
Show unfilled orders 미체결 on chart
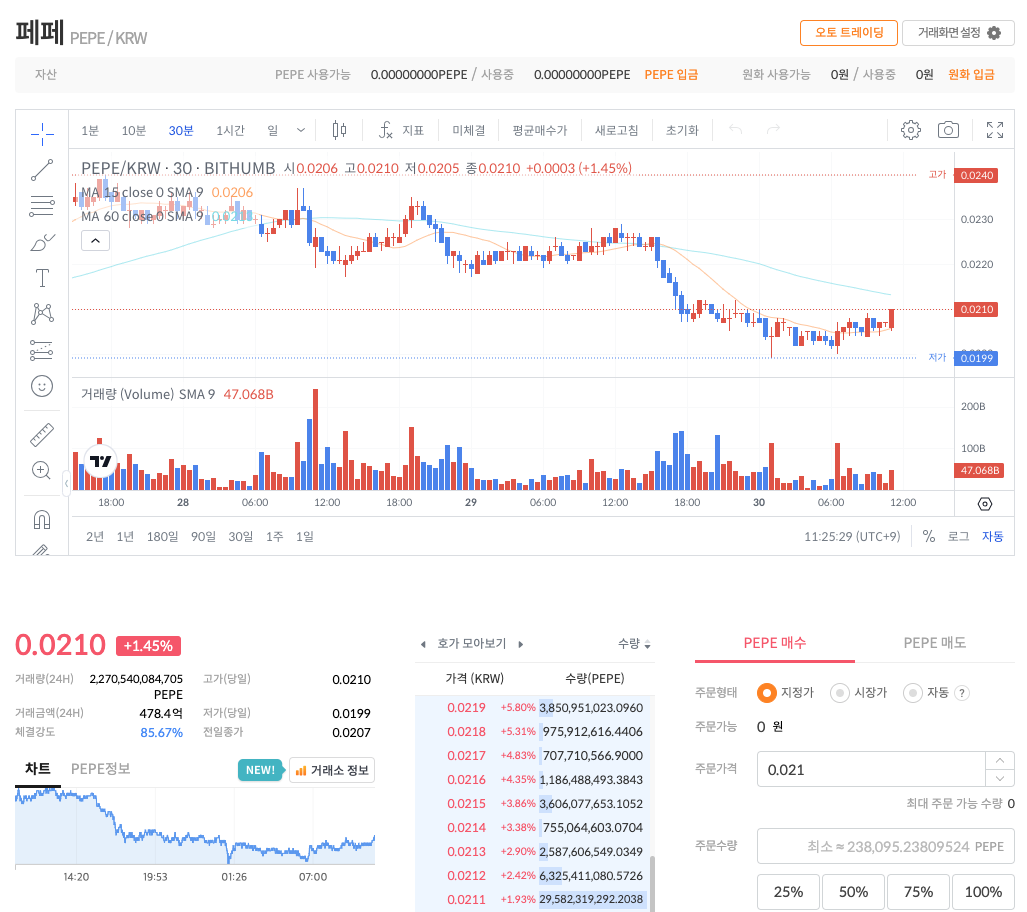point(469,130)
